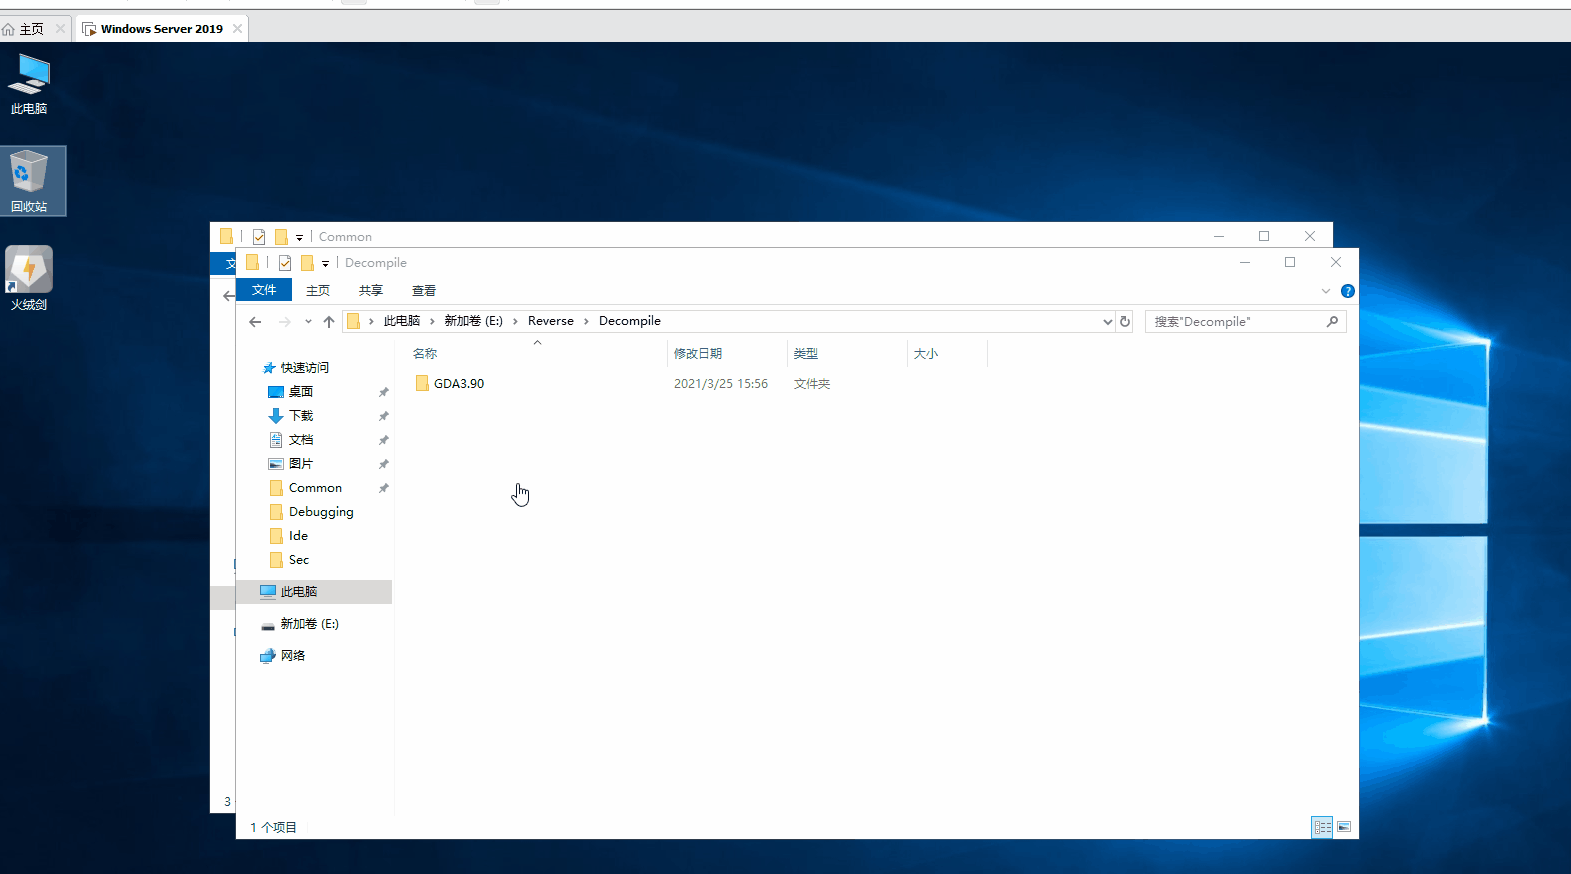This screenshot has width=1571, height=874.
Task: Click New Folder icon in Common window title bar
Action: (281, 237)
